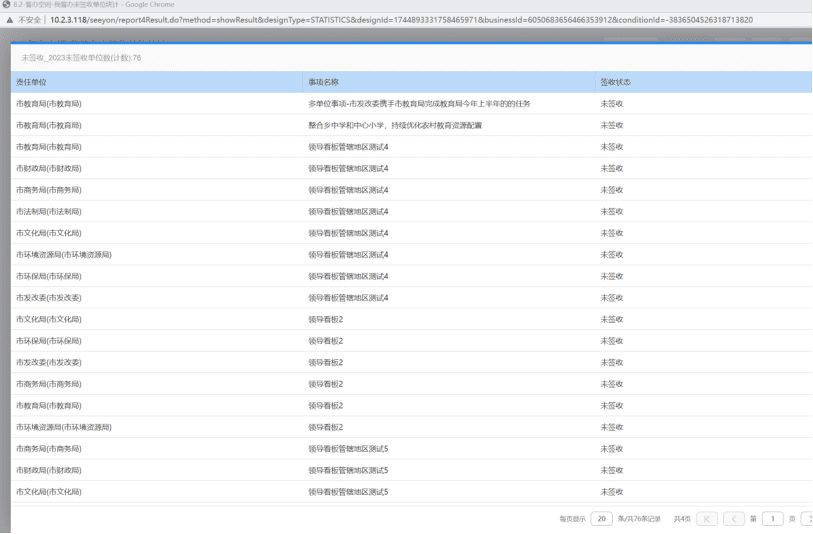Image resolution: width=813 pixels, height=534 pixels.
Task: Click 市教育局 in the 领导看板管辖地区测试4 row
Action: click(x=49, y=147)
